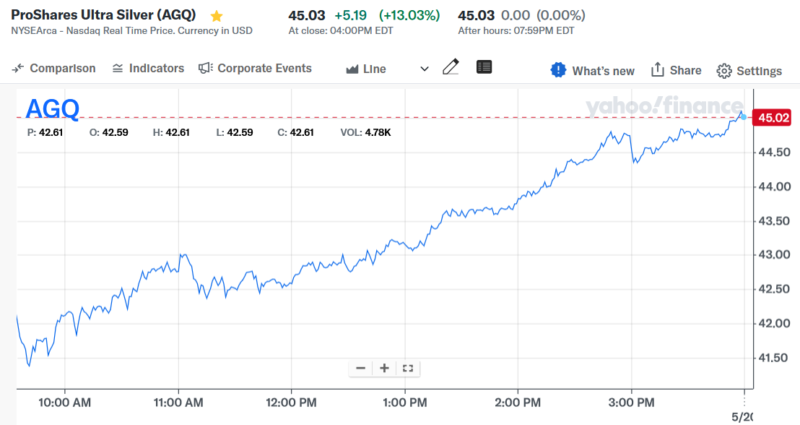Click the ProShares Ultra Silver (AGQ) title
Viewport: 800px width, 425px height.
point(103,16)
